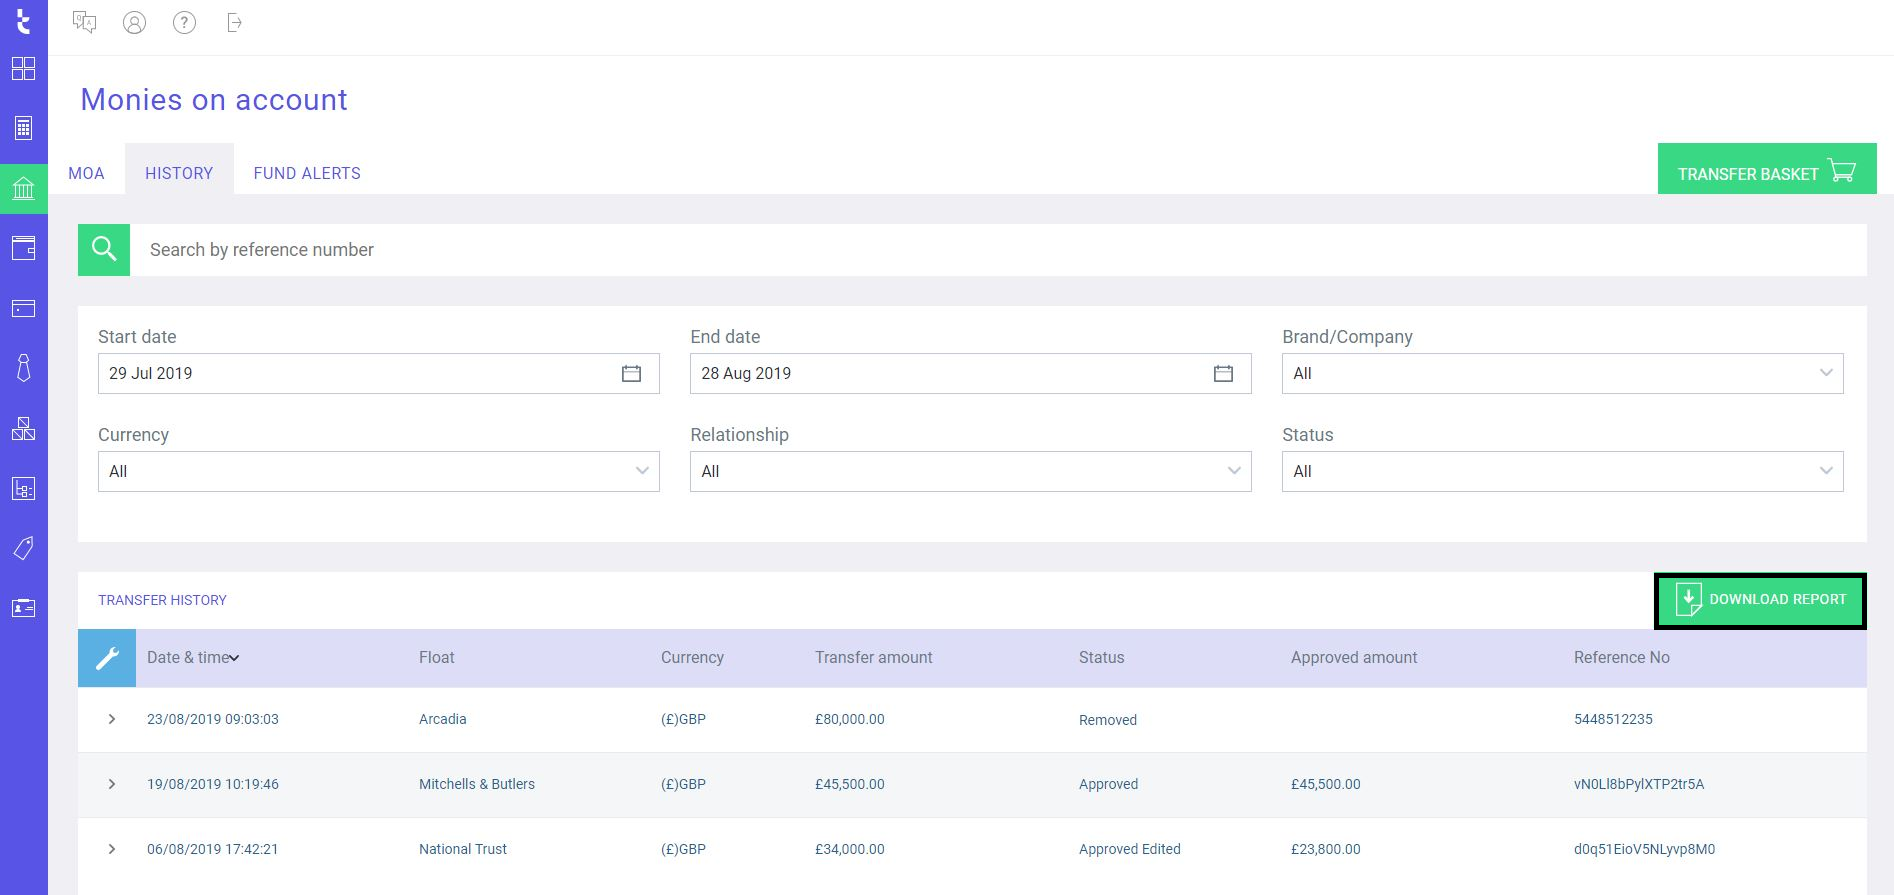Switch to the MOA tab
The image size is (1894, 895).
point(86,173)
